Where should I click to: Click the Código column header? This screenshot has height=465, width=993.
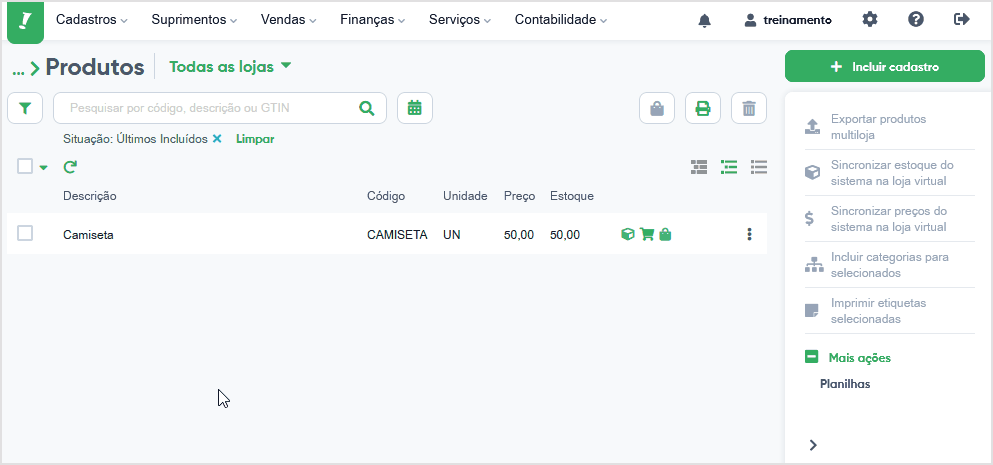click(386, 196)
